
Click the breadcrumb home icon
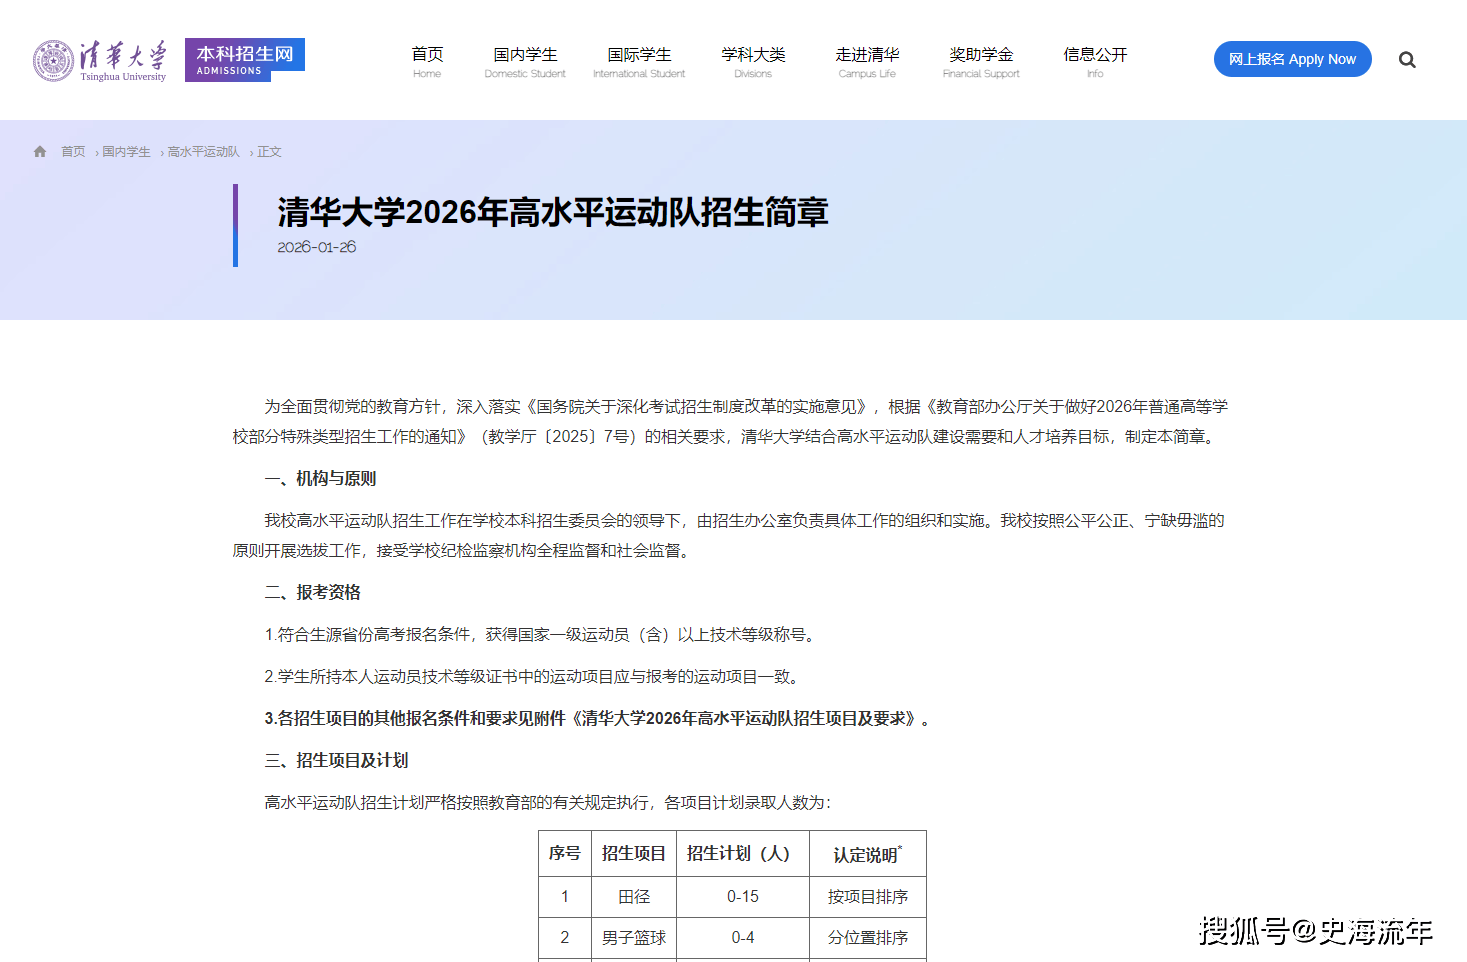[40, 152]
